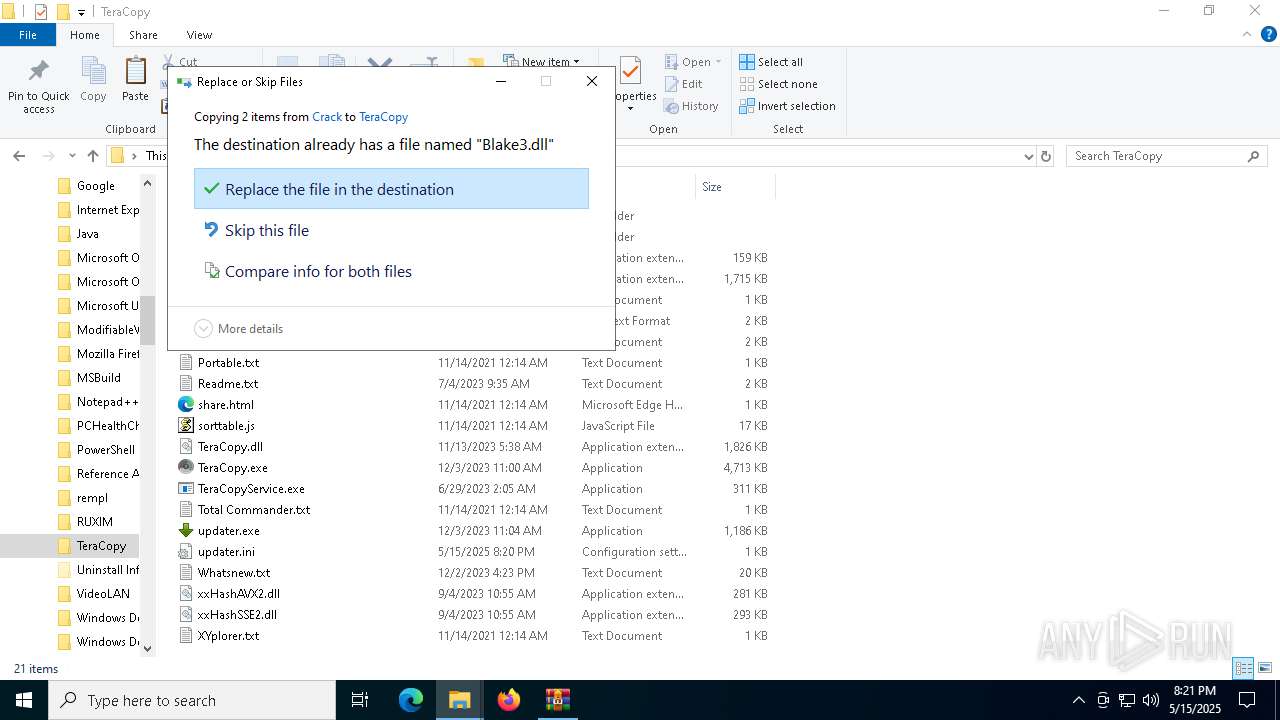The height and width of the screenshot is (720, 1280).
Task: Click the Edit ribbon item
Action: point(683,84)
